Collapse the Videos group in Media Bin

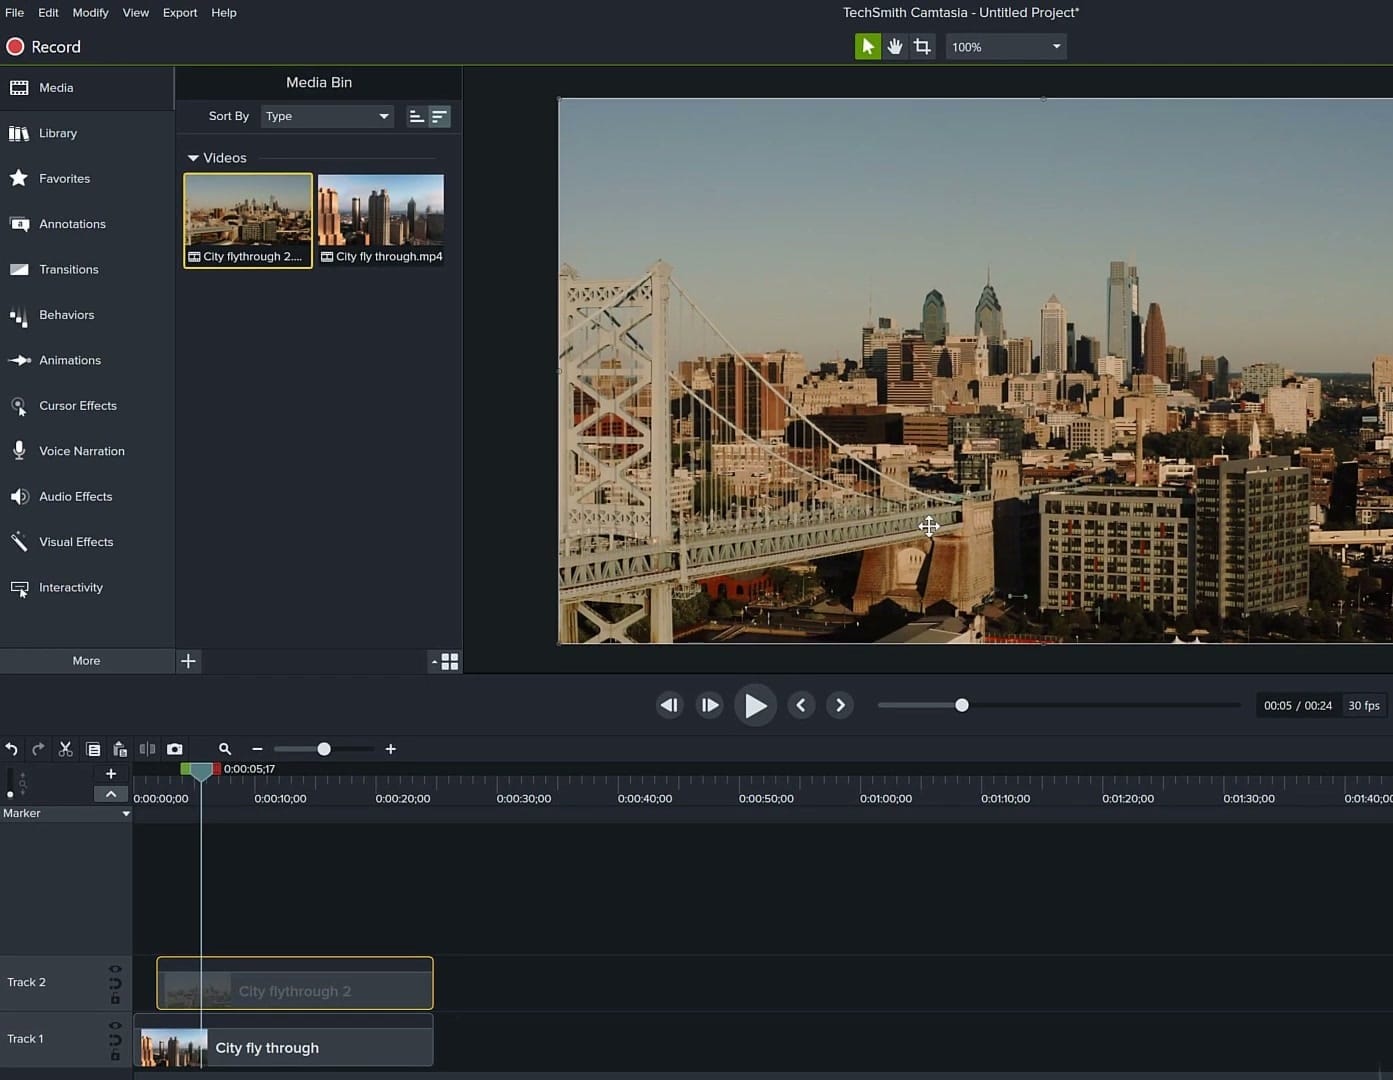[192, 157]
